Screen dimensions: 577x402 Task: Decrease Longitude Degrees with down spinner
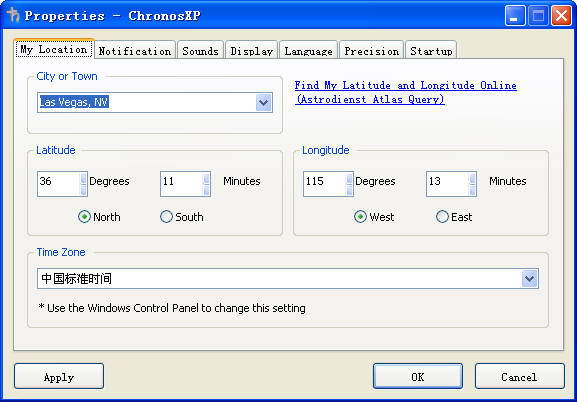pos(350,190)
